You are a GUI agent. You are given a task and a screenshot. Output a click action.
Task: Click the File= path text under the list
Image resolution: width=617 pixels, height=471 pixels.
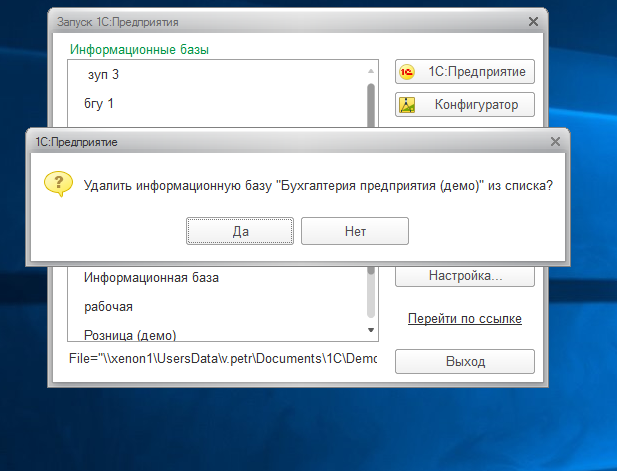[223, 358]
